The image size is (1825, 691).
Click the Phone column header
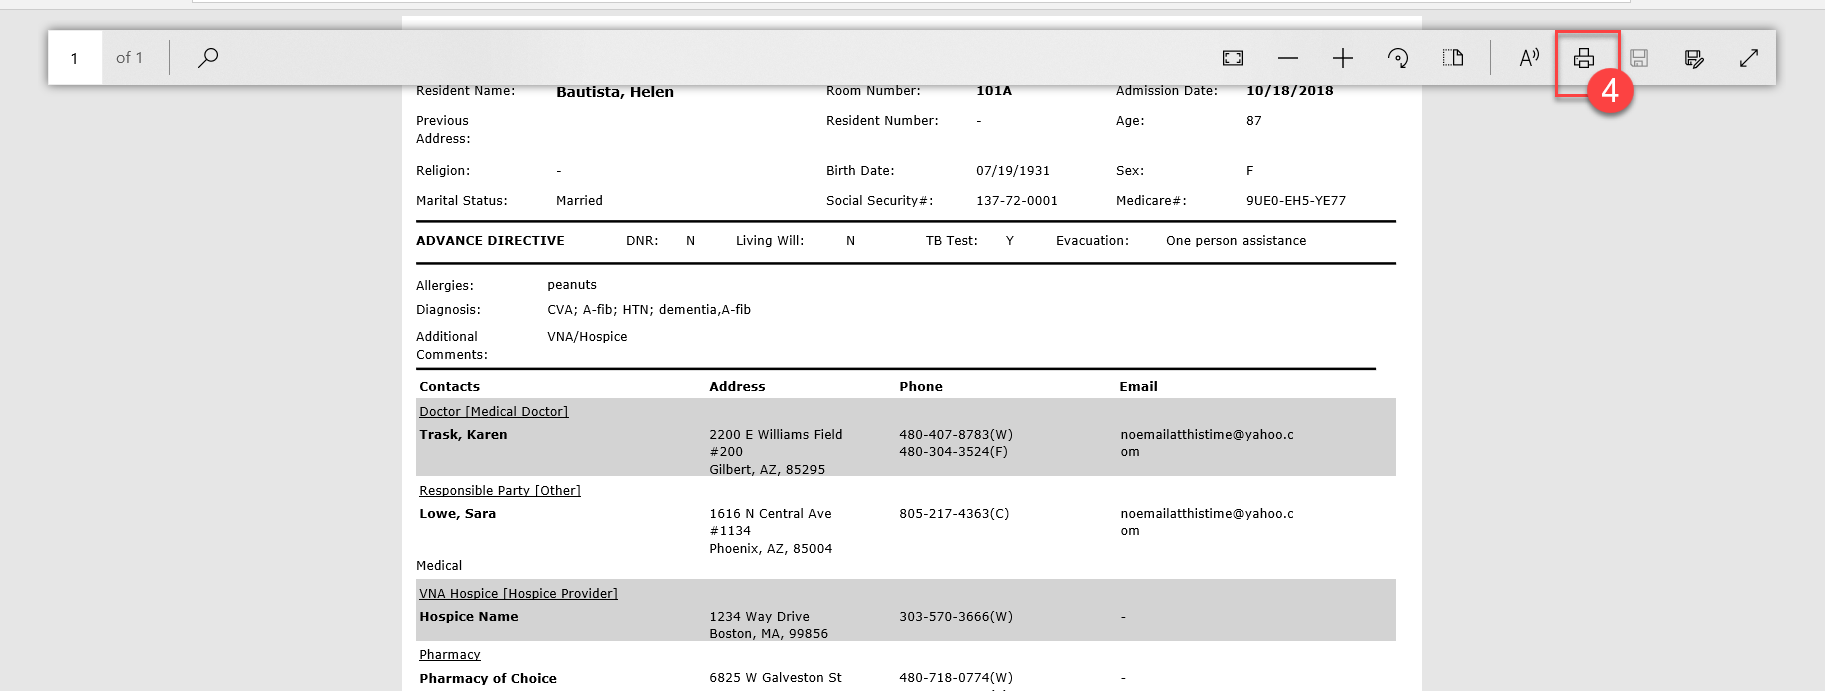tap(920, 386)
